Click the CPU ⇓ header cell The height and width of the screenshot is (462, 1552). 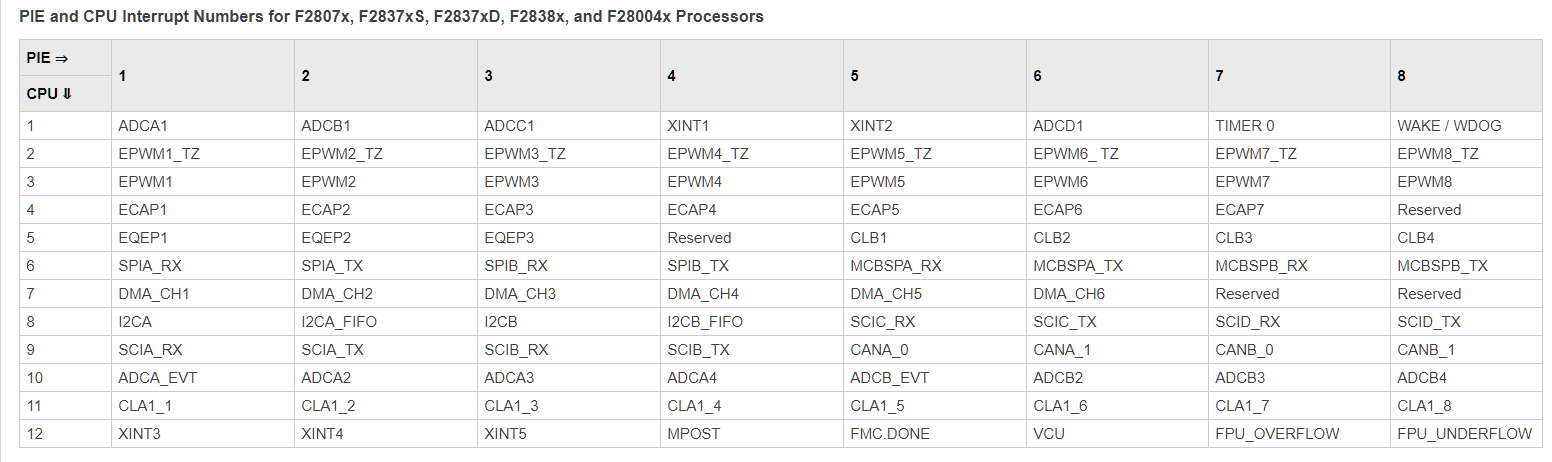click(x=49, y=94)
